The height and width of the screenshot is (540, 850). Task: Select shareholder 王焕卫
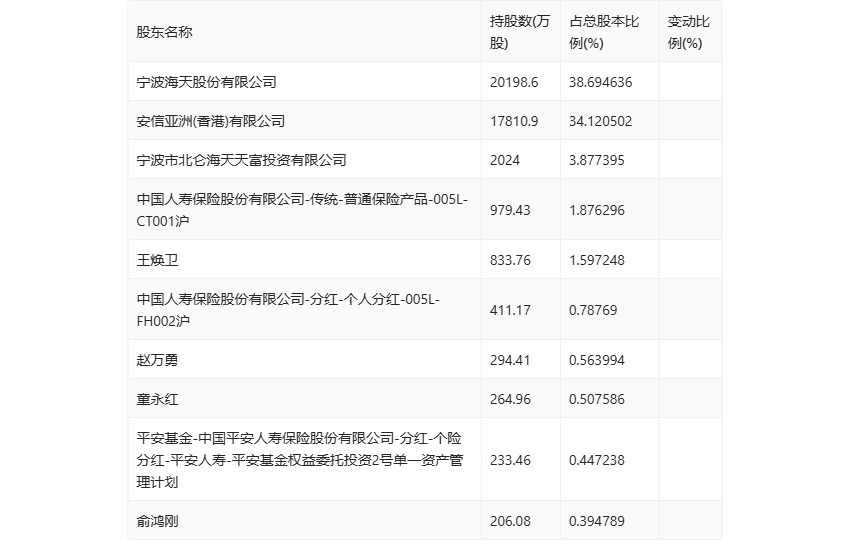pos(157,260)
